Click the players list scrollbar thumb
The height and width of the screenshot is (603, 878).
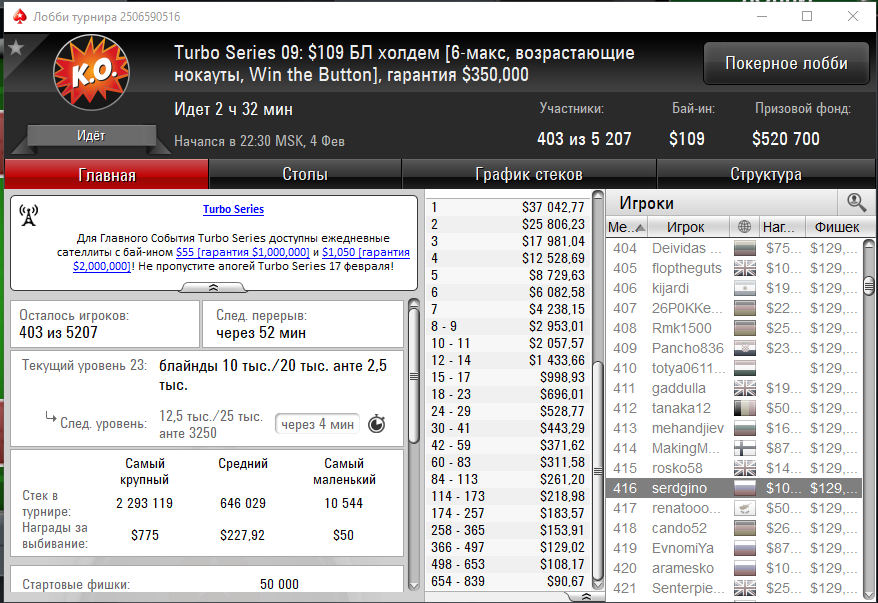tap(868, 286)
